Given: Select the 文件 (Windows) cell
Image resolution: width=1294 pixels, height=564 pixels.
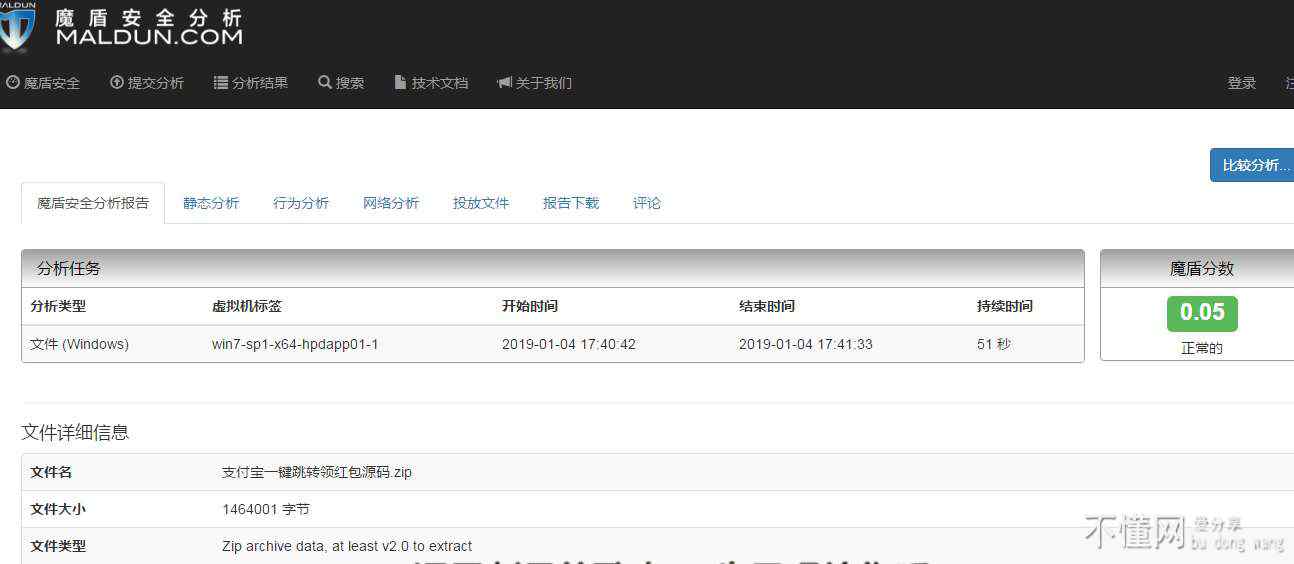Looking at the screenshot, I should coord(79,344).
